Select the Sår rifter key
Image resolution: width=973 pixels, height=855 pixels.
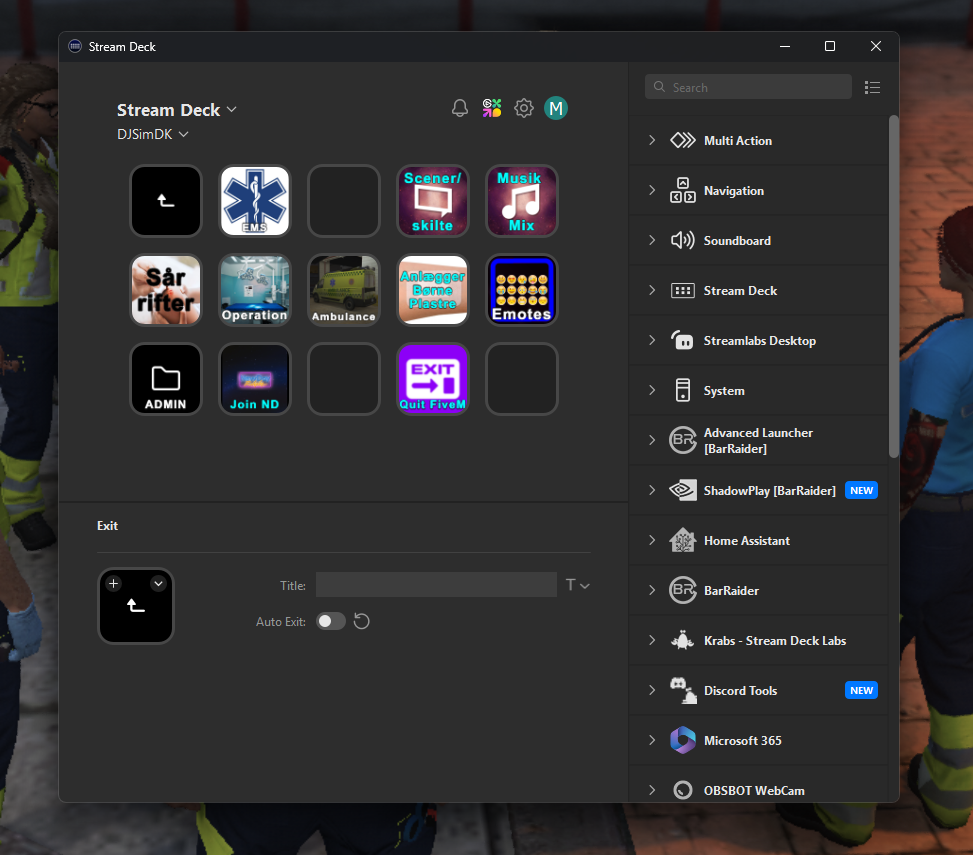point(166,290)
